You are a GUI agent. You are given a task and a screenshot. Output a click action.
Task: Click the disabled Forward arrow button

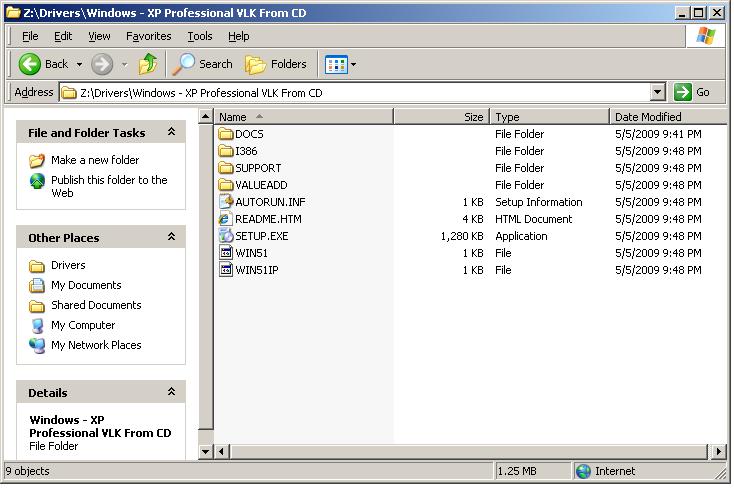(102, 64)
